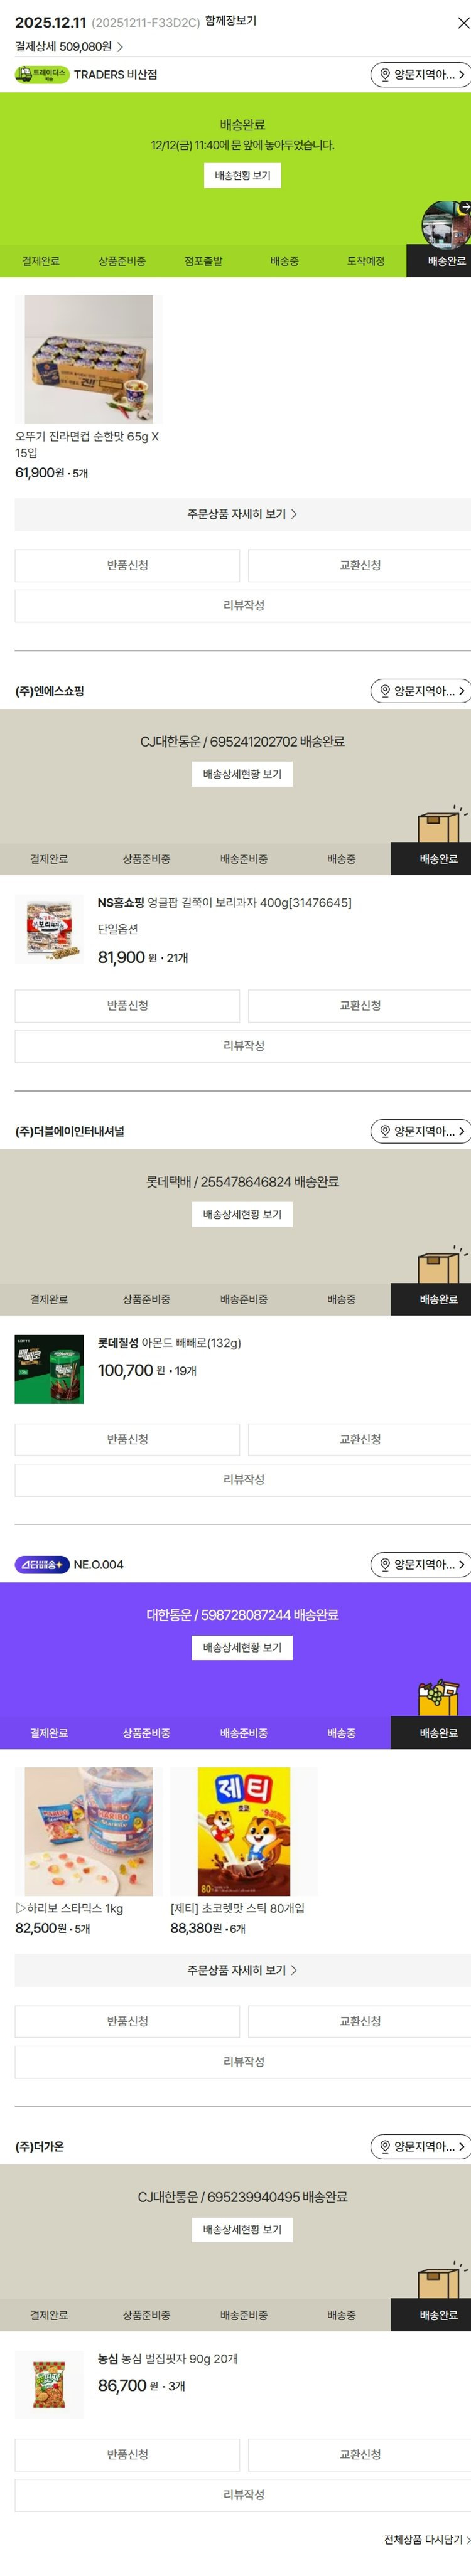
Task: Expand 결제상세 509,080원 chevron
Action: point(120,47)
